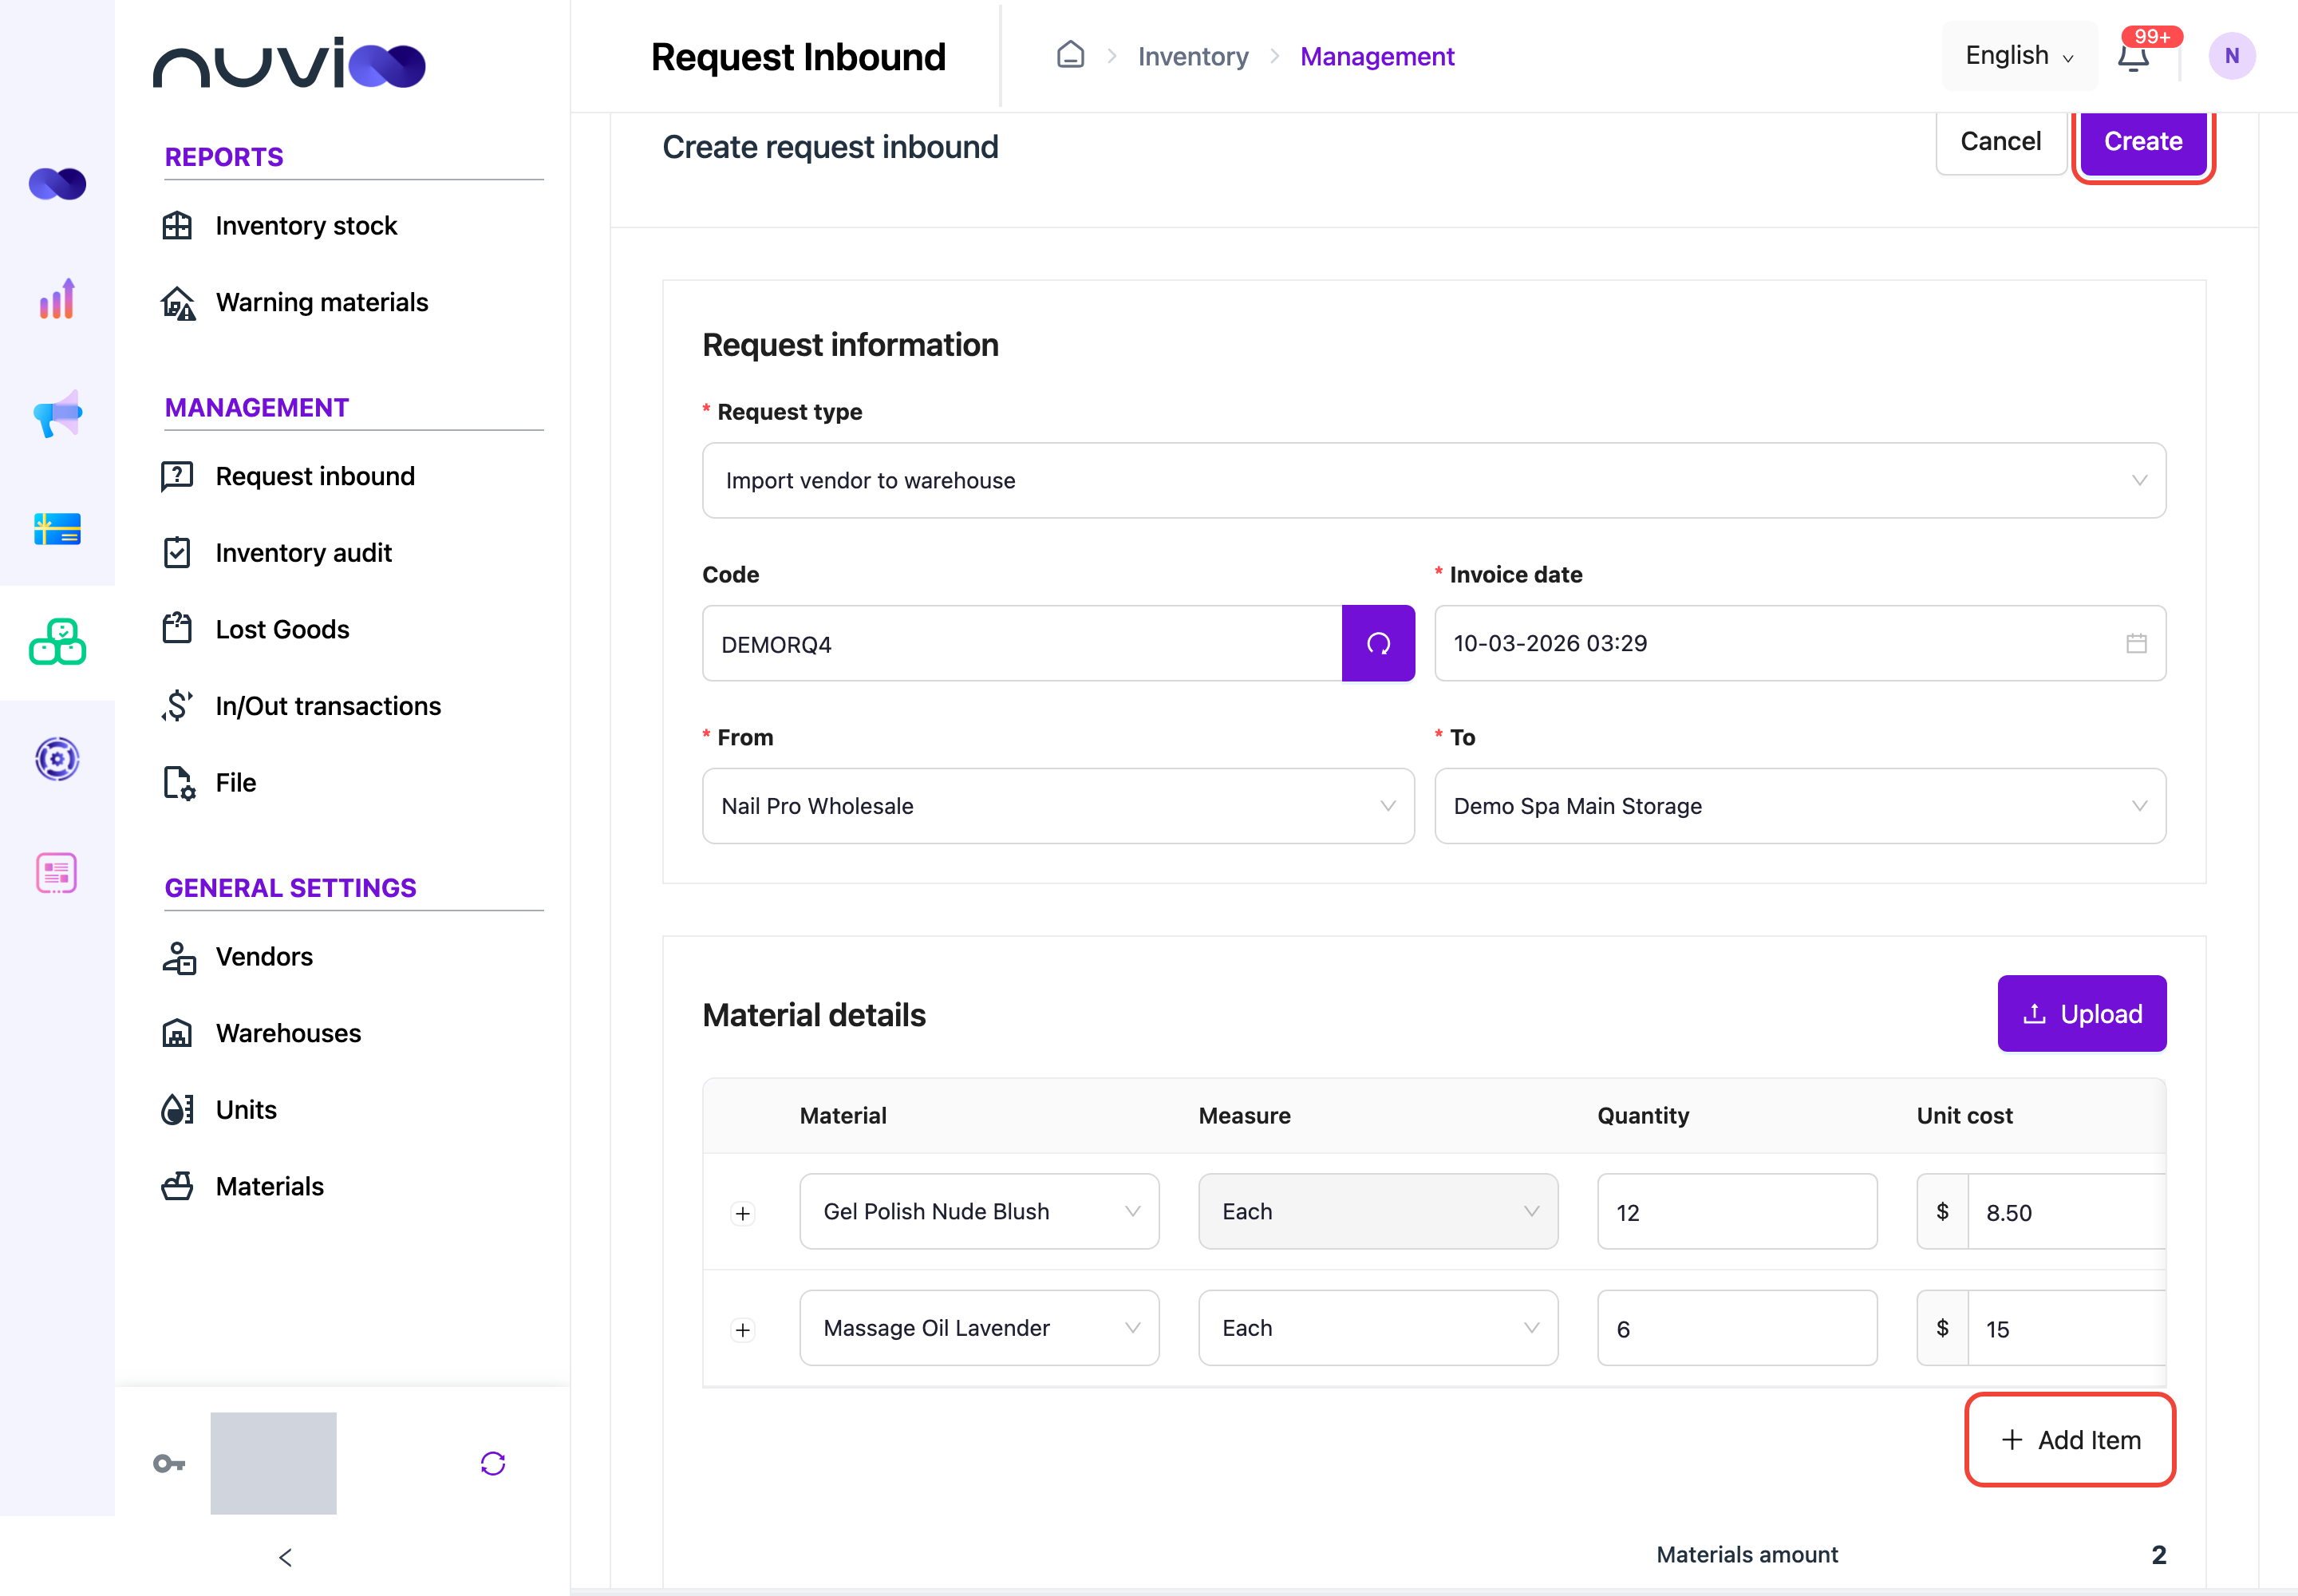Click quantity field showing 12

(x=1737, y=1211)
